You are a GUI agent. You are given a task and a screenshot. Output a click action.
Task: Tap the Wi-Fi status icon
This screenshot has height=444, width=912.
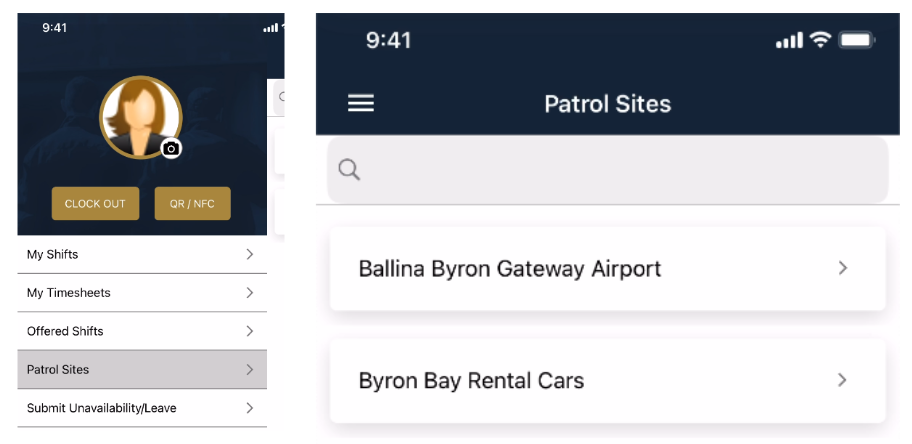(820, 40)
